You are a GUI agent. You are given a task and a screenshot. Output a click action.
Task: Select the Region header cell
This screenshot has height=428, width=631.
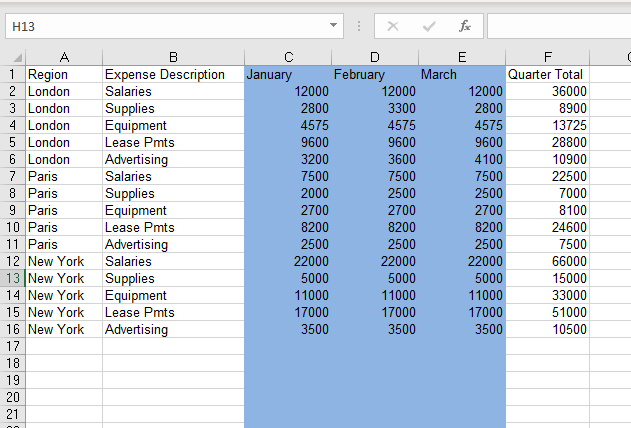tap(64, 74)
